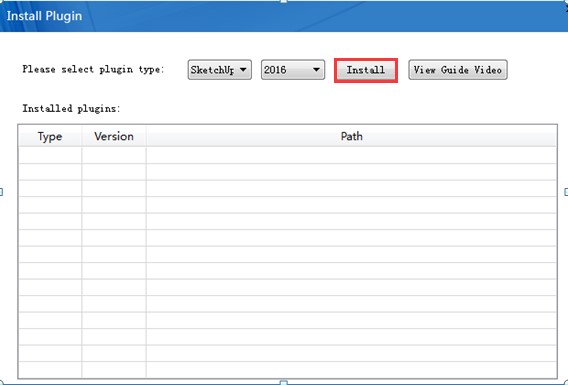This screenshot has width=568, height=385.
Task: Click the left edge selection handle
Action: pos(1,192)
